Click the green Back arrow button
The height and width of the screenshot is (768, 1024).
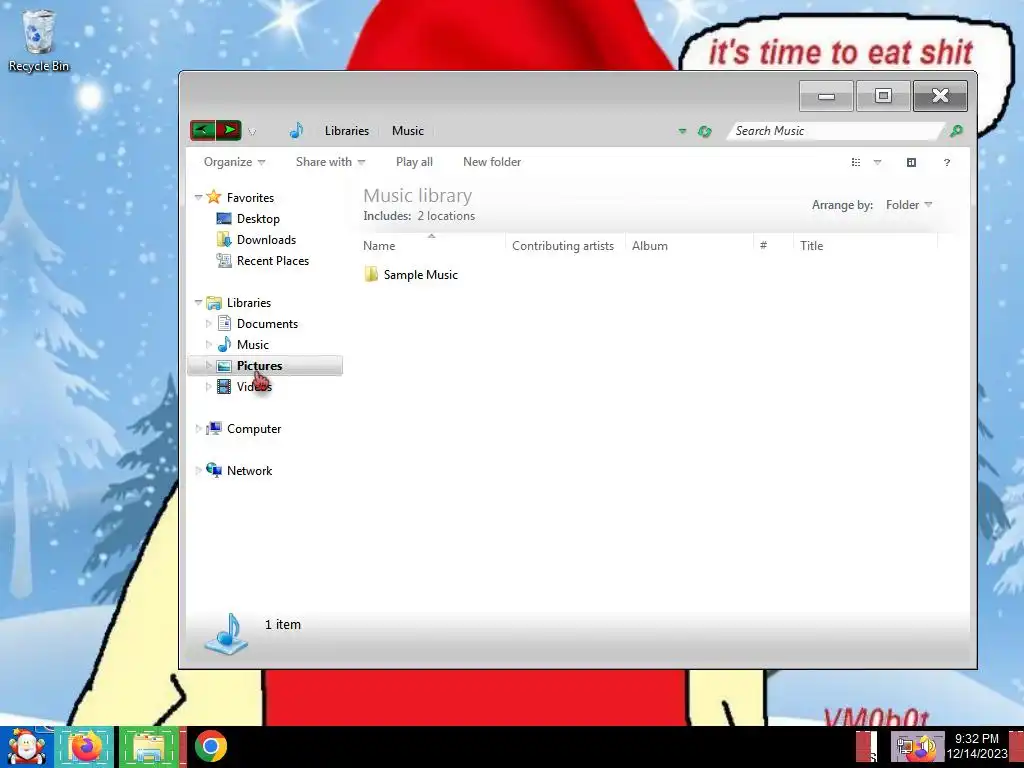point(202,130)
